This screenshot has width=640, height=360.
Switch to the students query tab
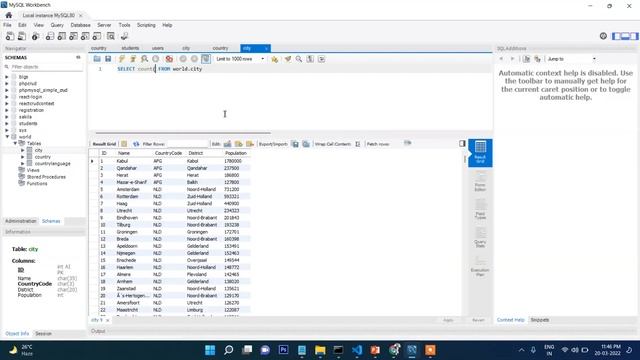tap(130, 48)
